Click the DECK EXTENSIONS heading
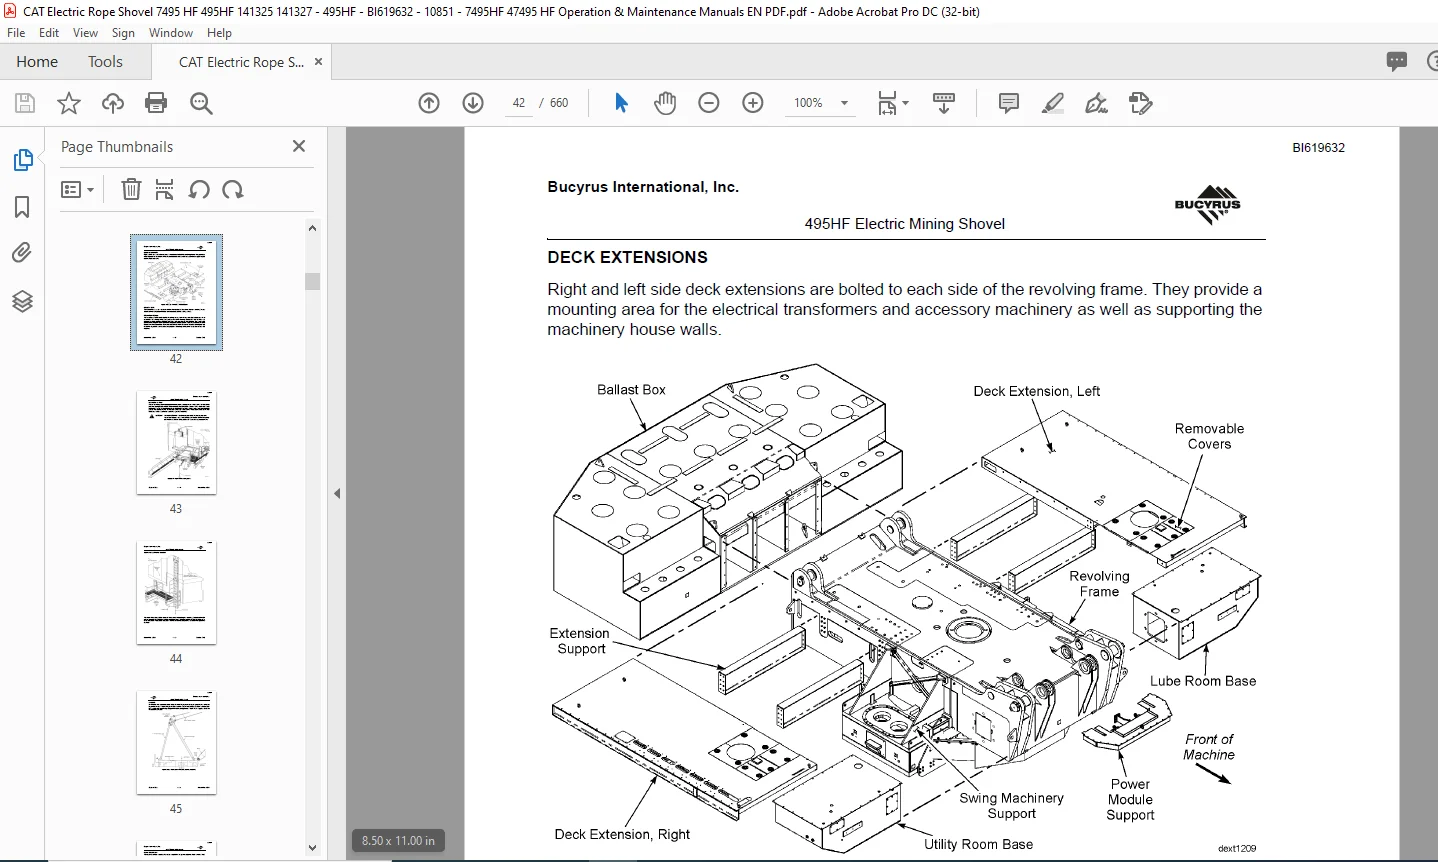Viewport: 1438px width, 862px height. (627, 257)
